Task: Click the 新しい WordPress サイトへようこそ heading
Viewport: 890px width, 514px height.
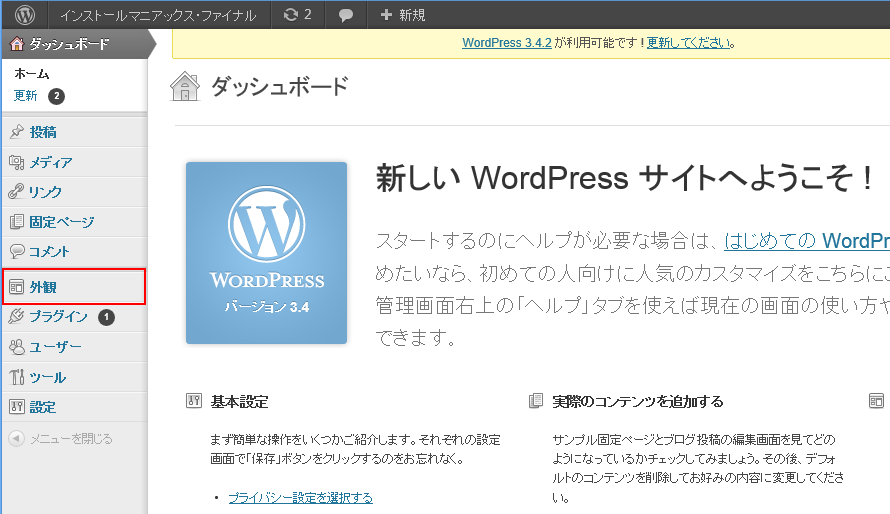Action: coord(624,178)
